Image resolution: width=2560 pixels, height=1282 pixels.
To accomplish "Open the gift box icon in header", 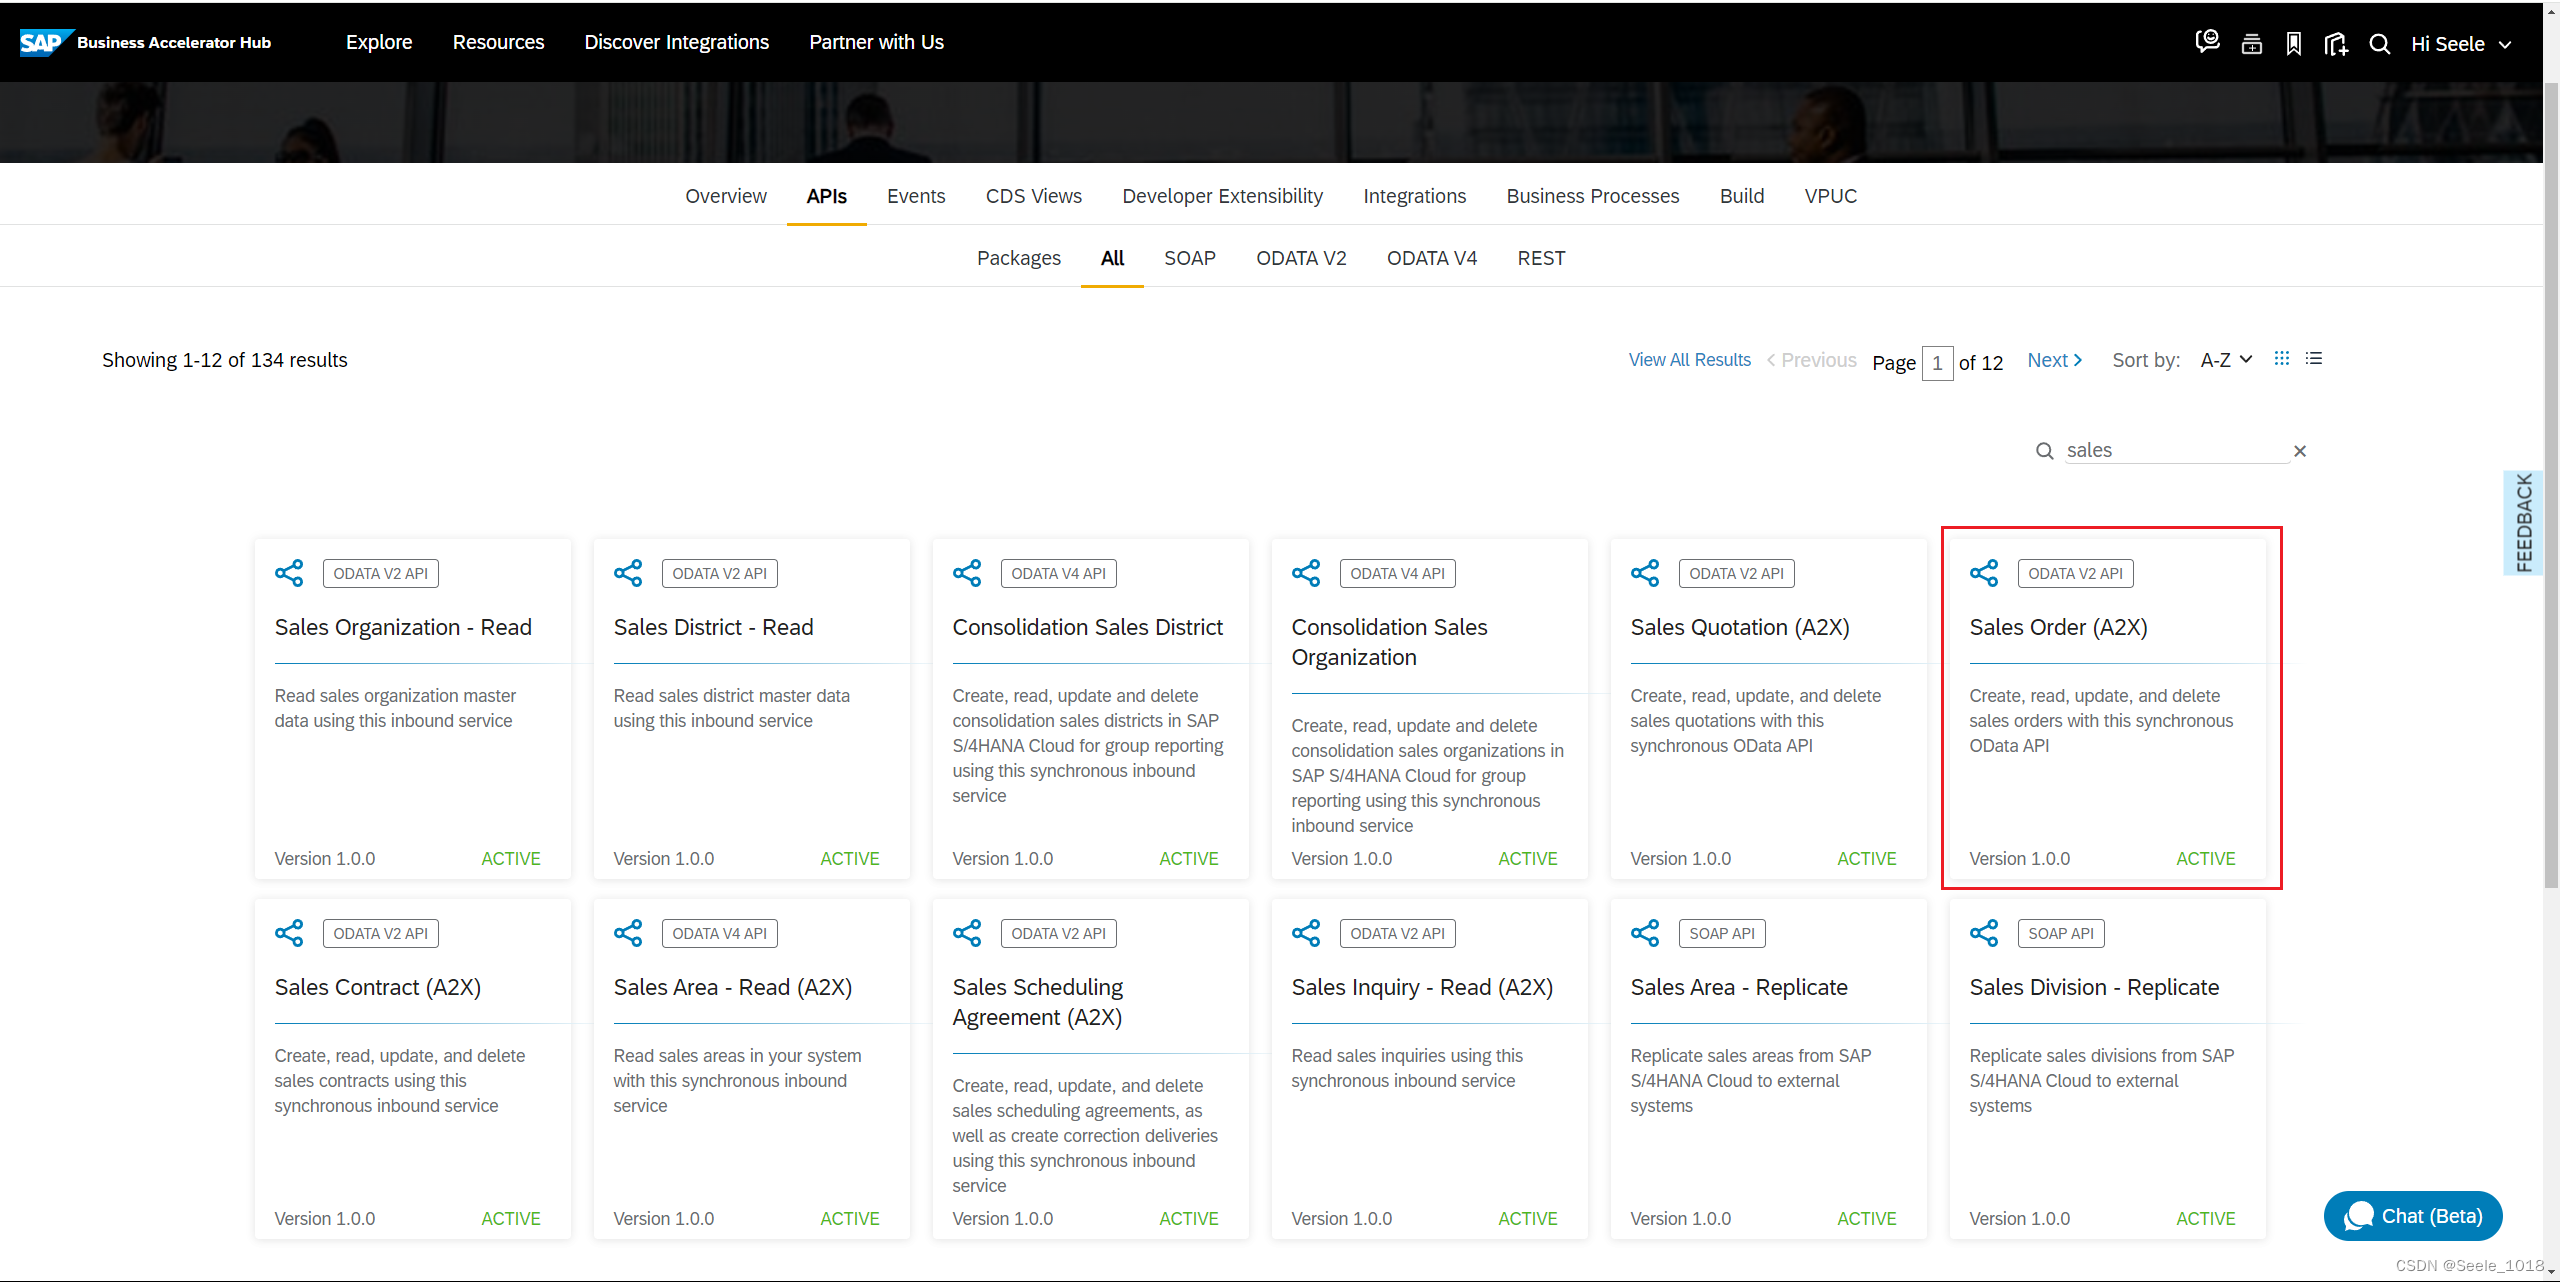I will pos(2251,44).
